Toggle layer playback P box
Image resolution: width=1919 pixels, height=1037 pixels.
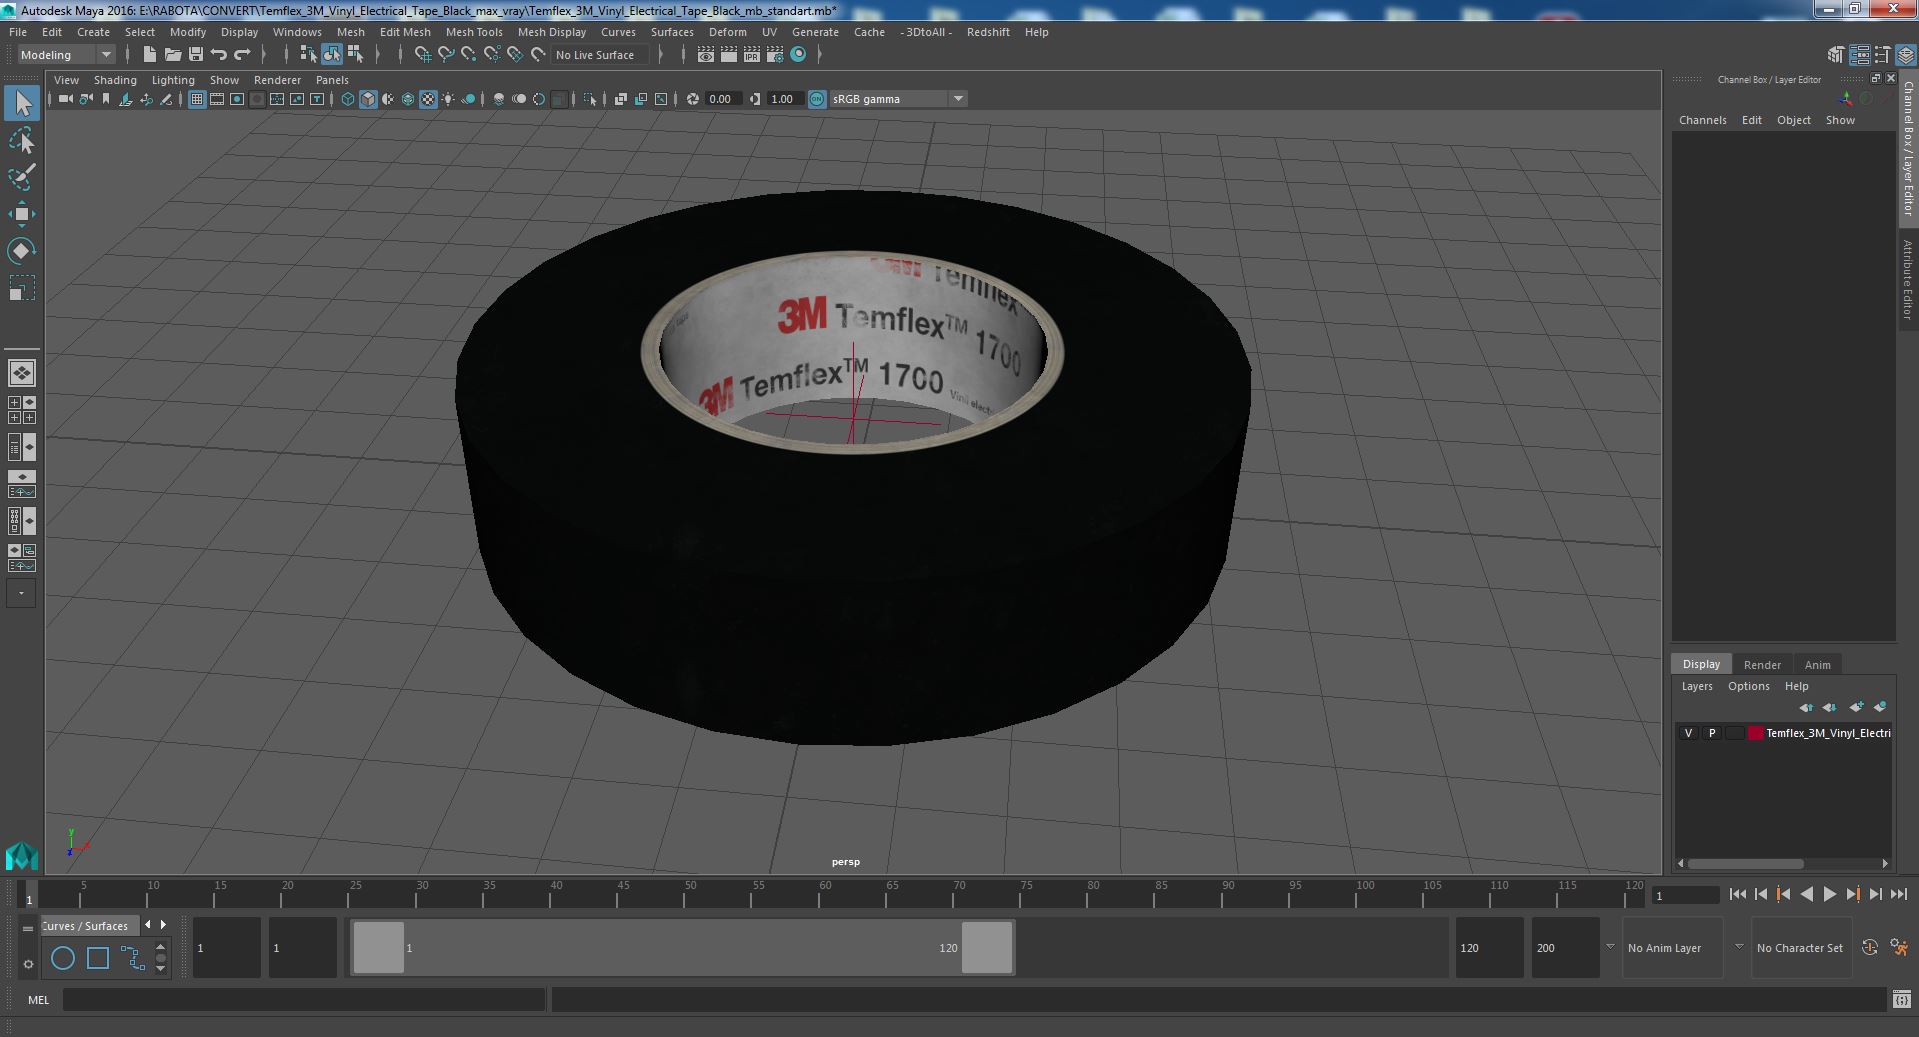1712,733
